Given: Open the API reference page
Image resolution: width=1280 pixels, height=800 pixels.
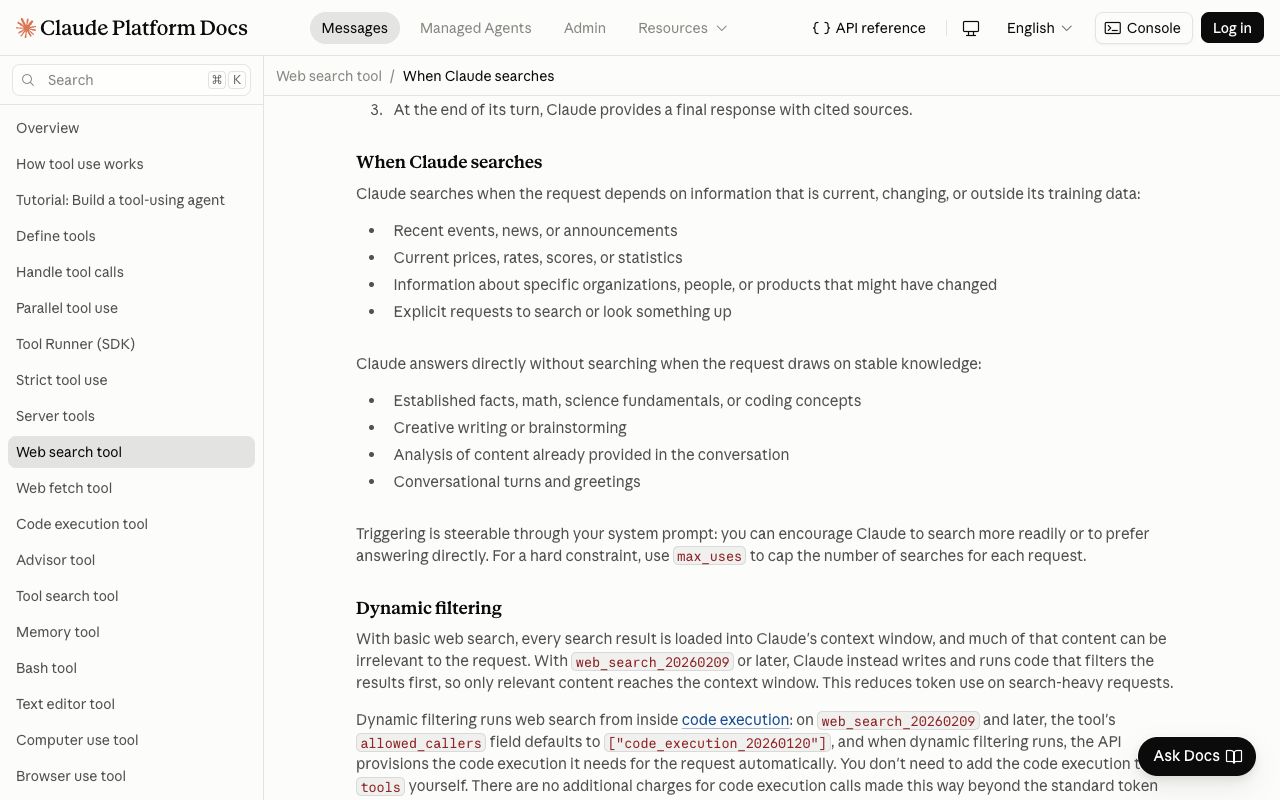Looking at the screenshot, I should 869,28.
